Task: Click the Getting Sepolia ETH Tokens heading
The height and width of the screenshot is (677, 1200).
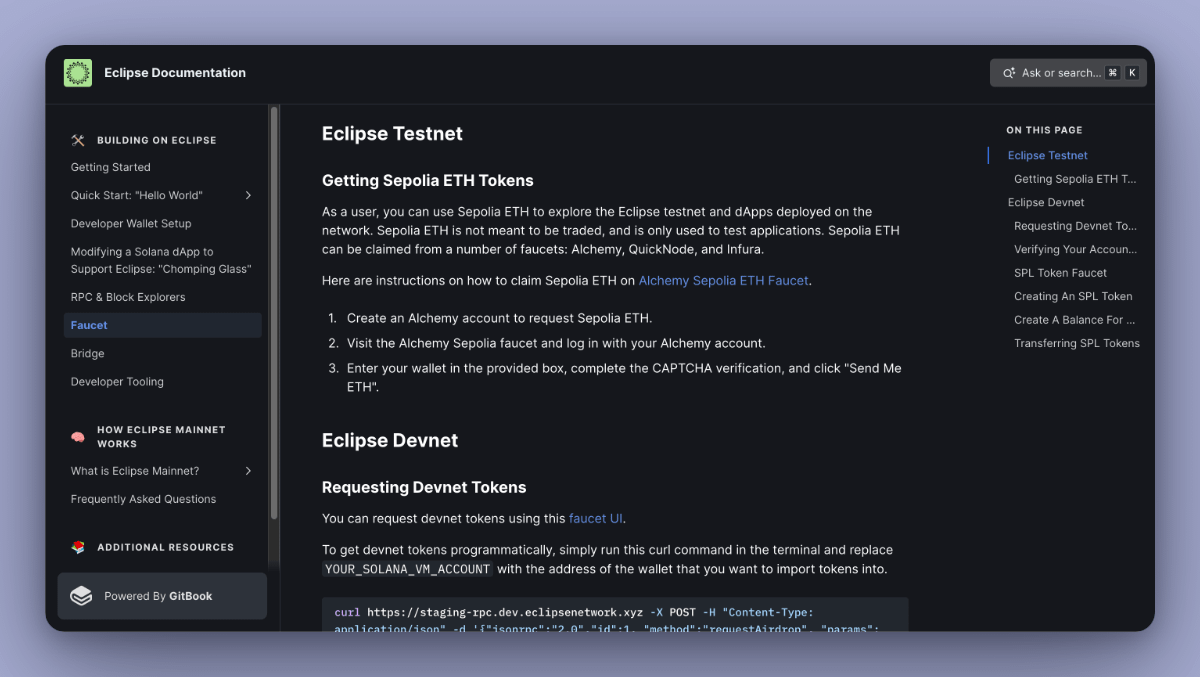Action: pos(428,181)
